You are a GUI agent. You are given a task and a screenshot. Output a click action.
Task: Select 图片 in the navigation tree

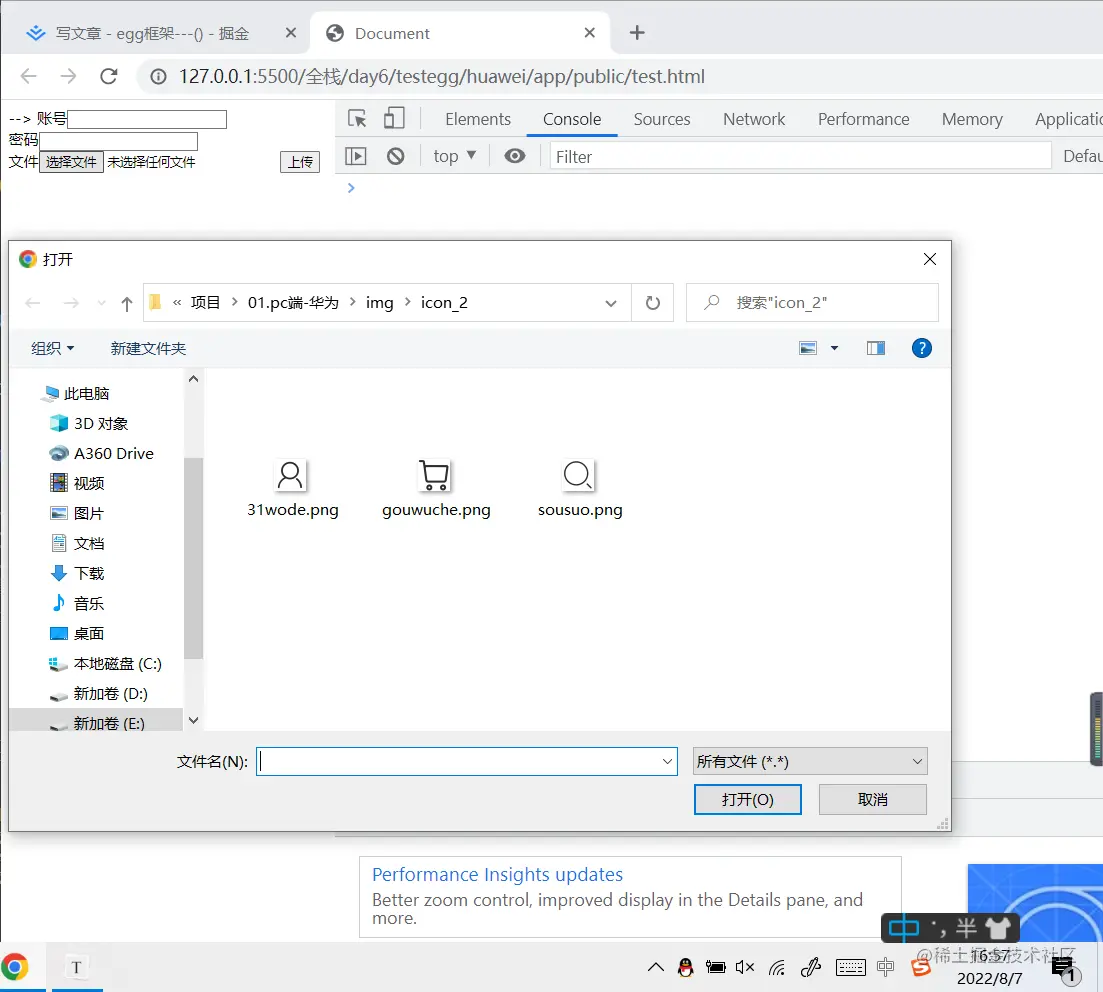77,514
